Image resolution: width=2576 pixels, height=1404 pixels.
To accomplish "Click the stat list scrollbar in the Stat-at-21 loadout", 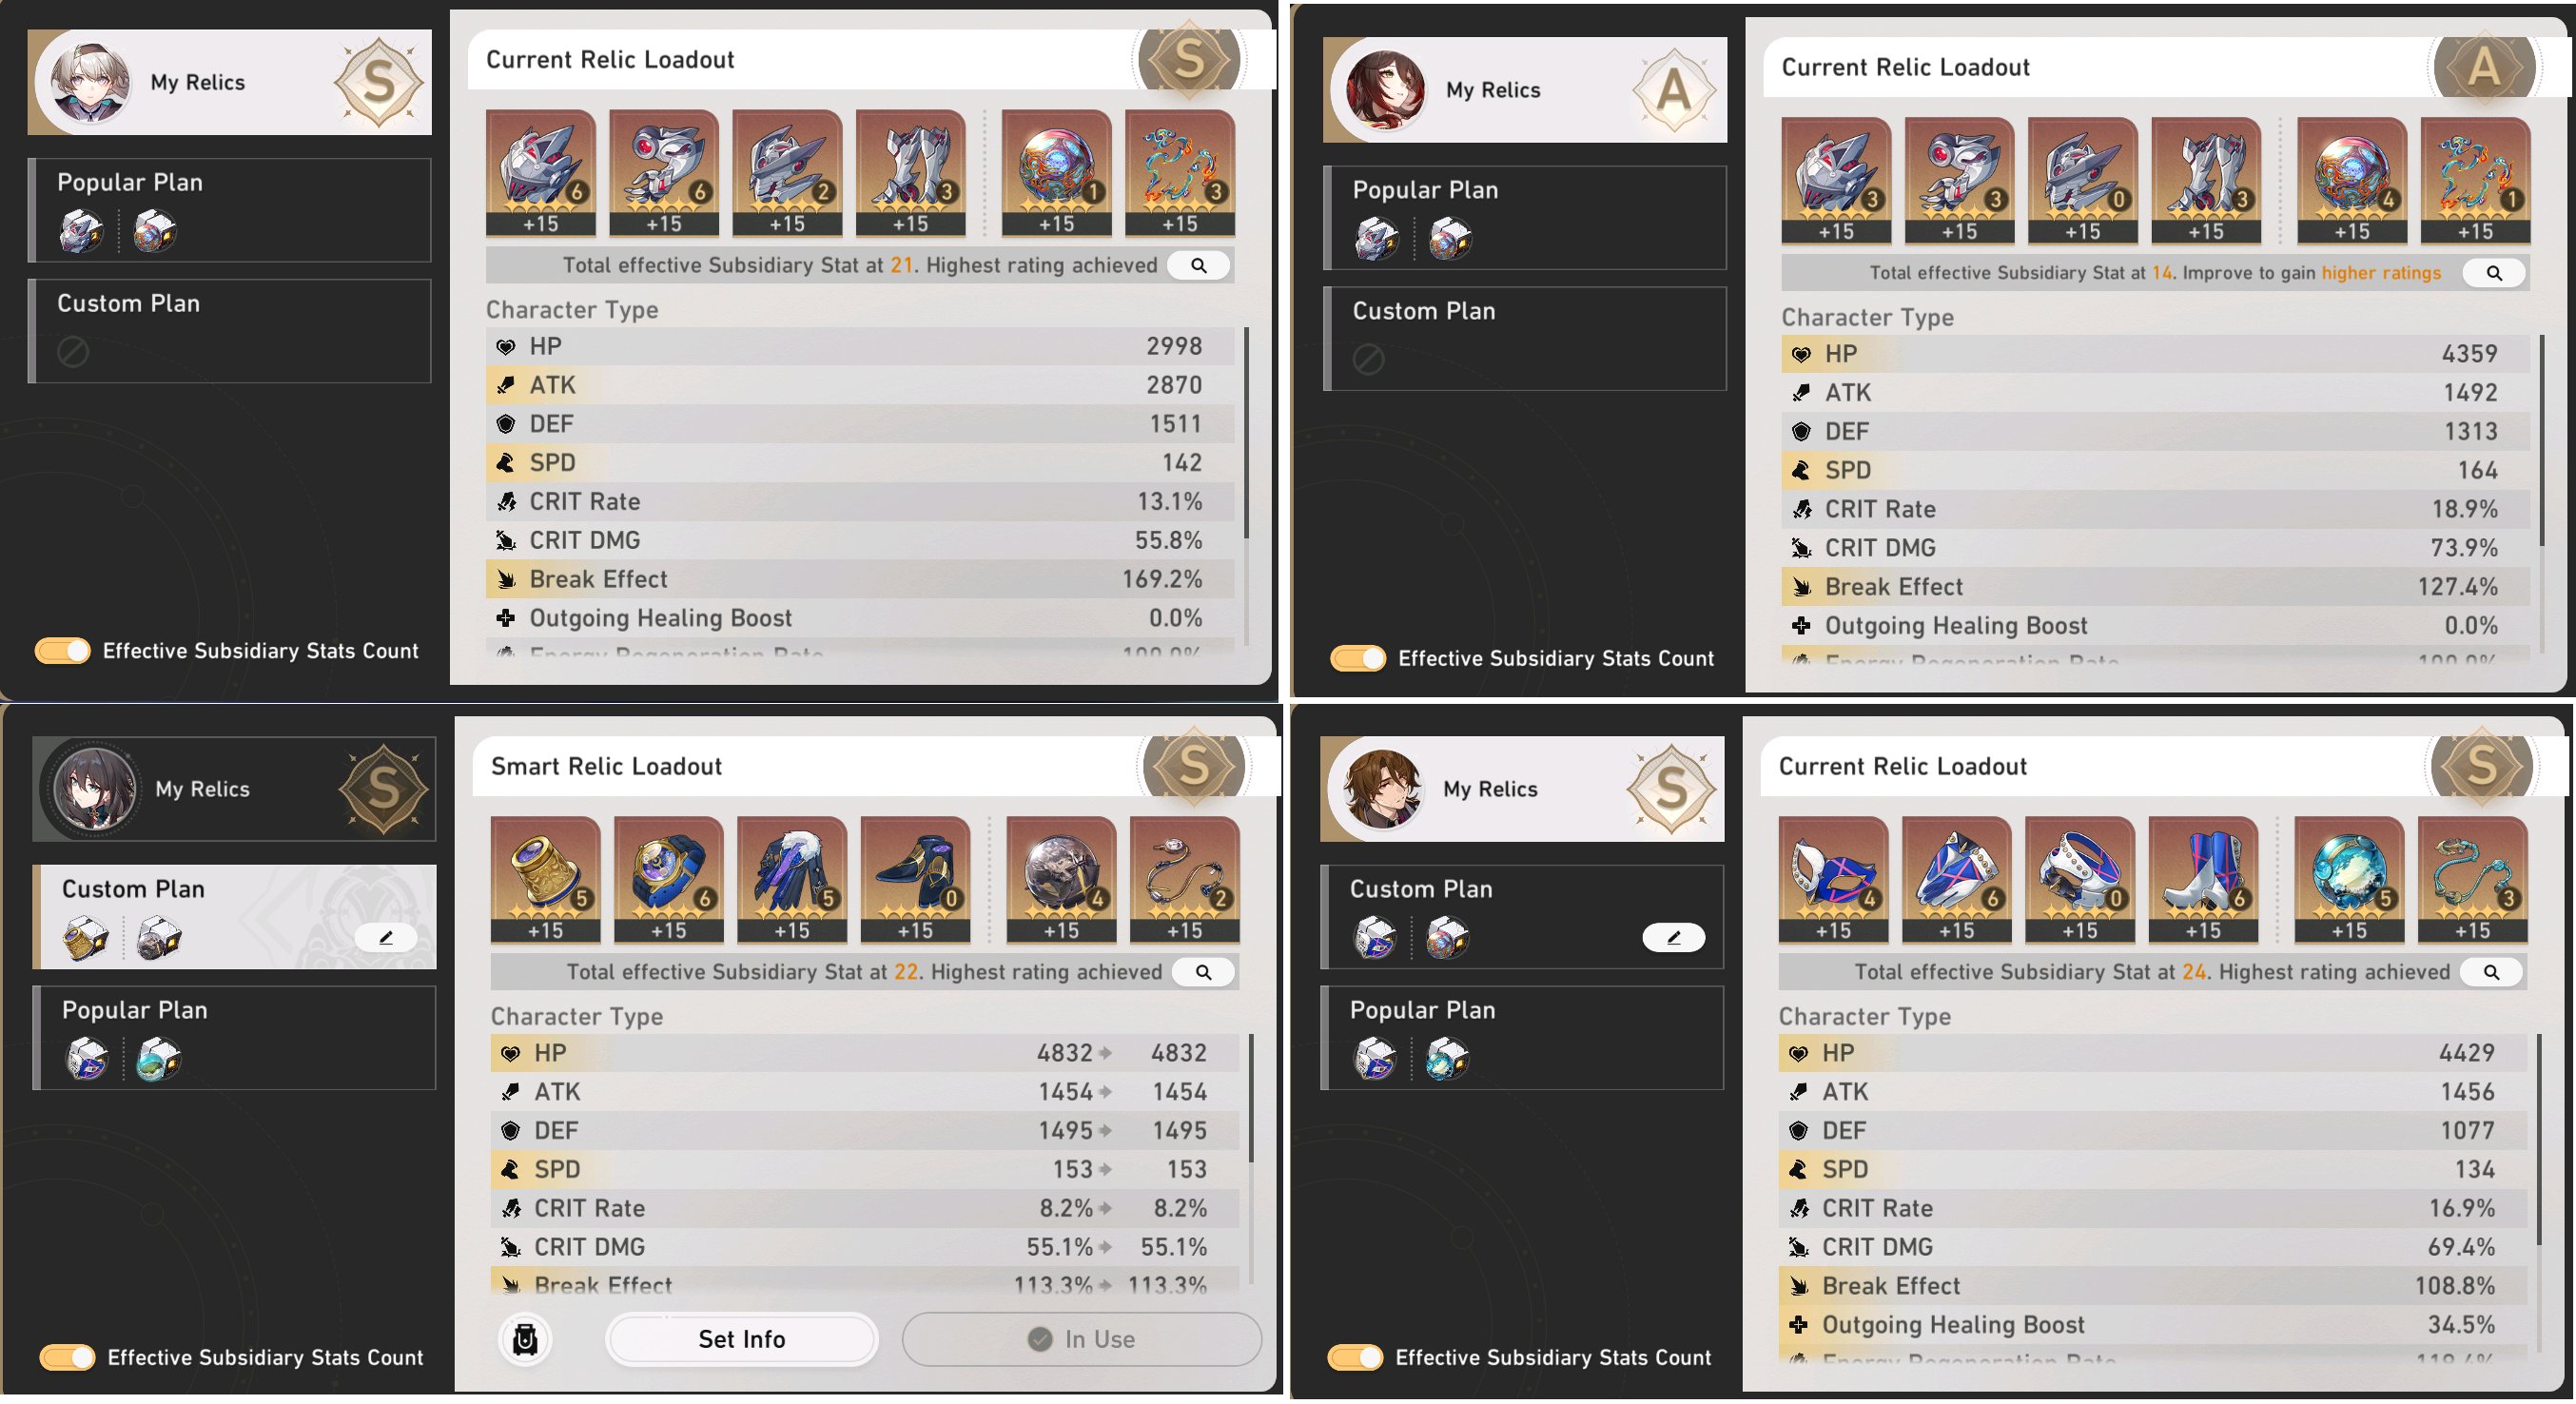I will click(x=1246, y=432).
